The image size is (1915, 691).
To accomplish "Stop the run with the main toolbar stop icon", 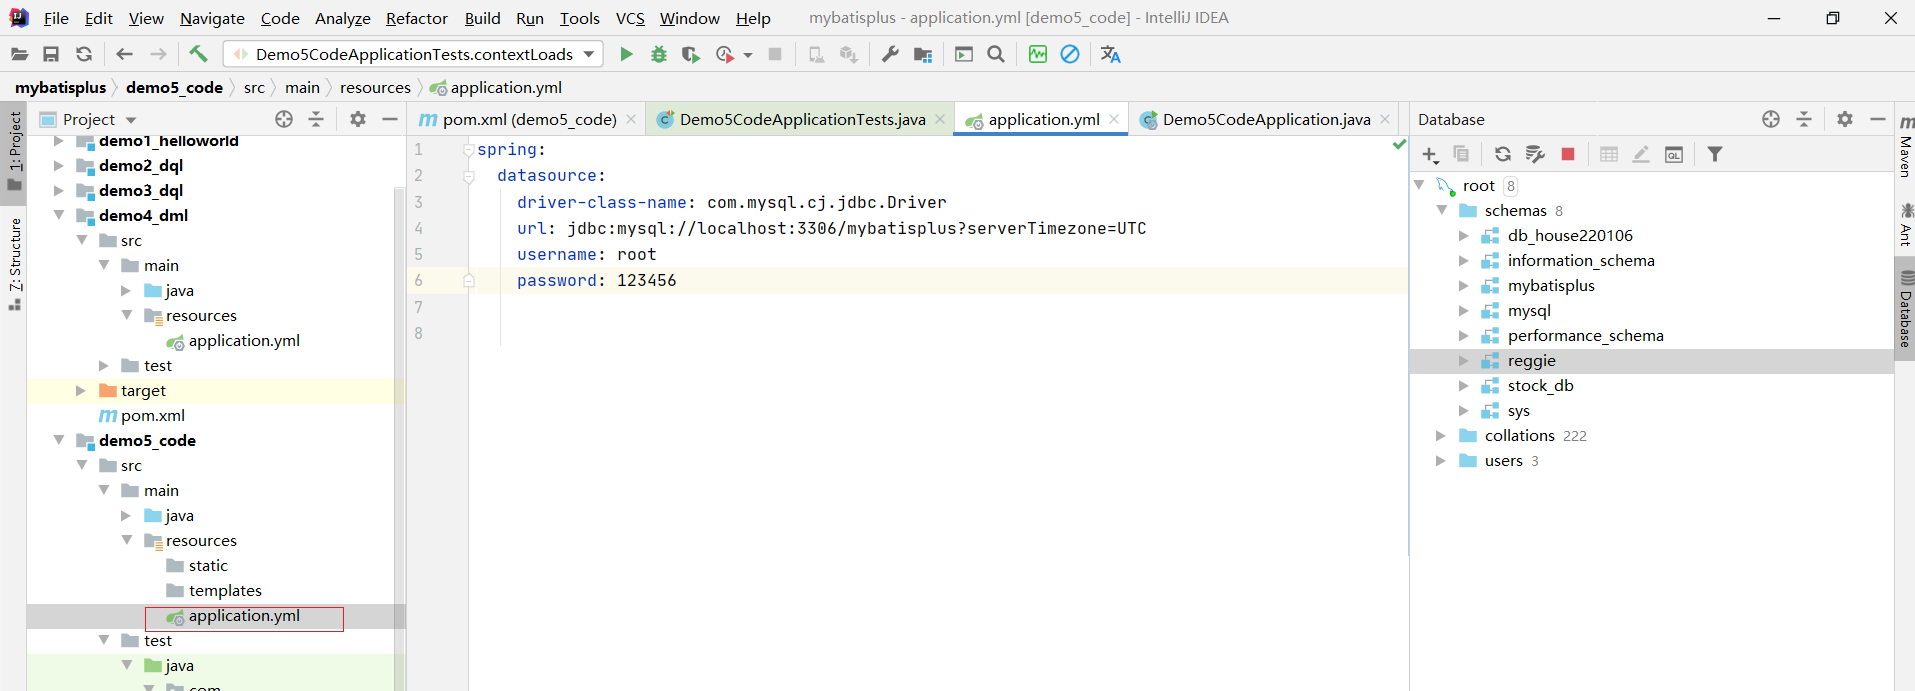I will [775, 54].
